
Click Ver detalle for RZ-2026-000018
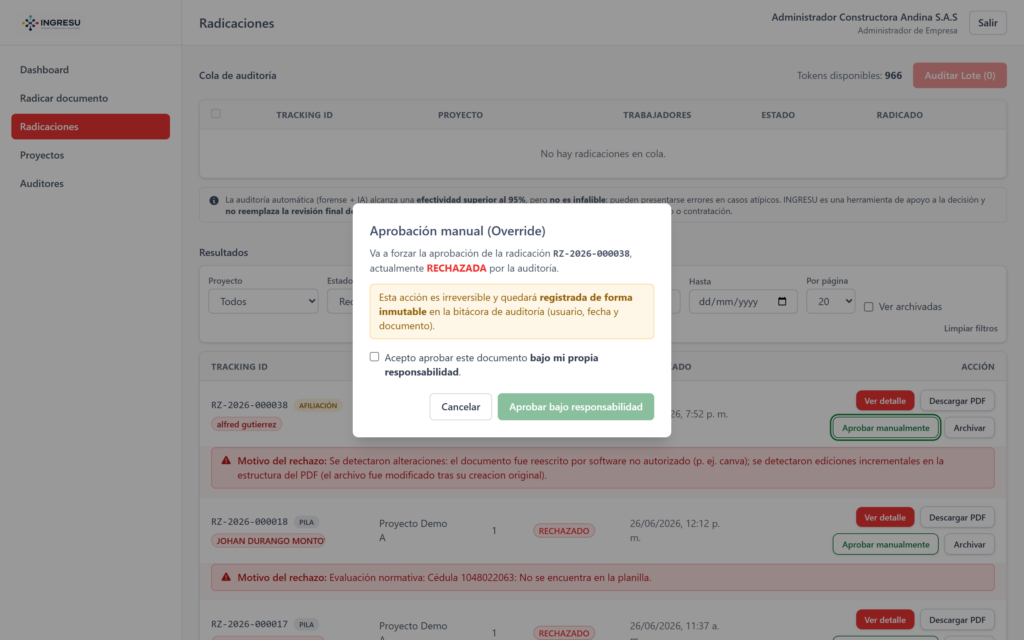point(885,517)
